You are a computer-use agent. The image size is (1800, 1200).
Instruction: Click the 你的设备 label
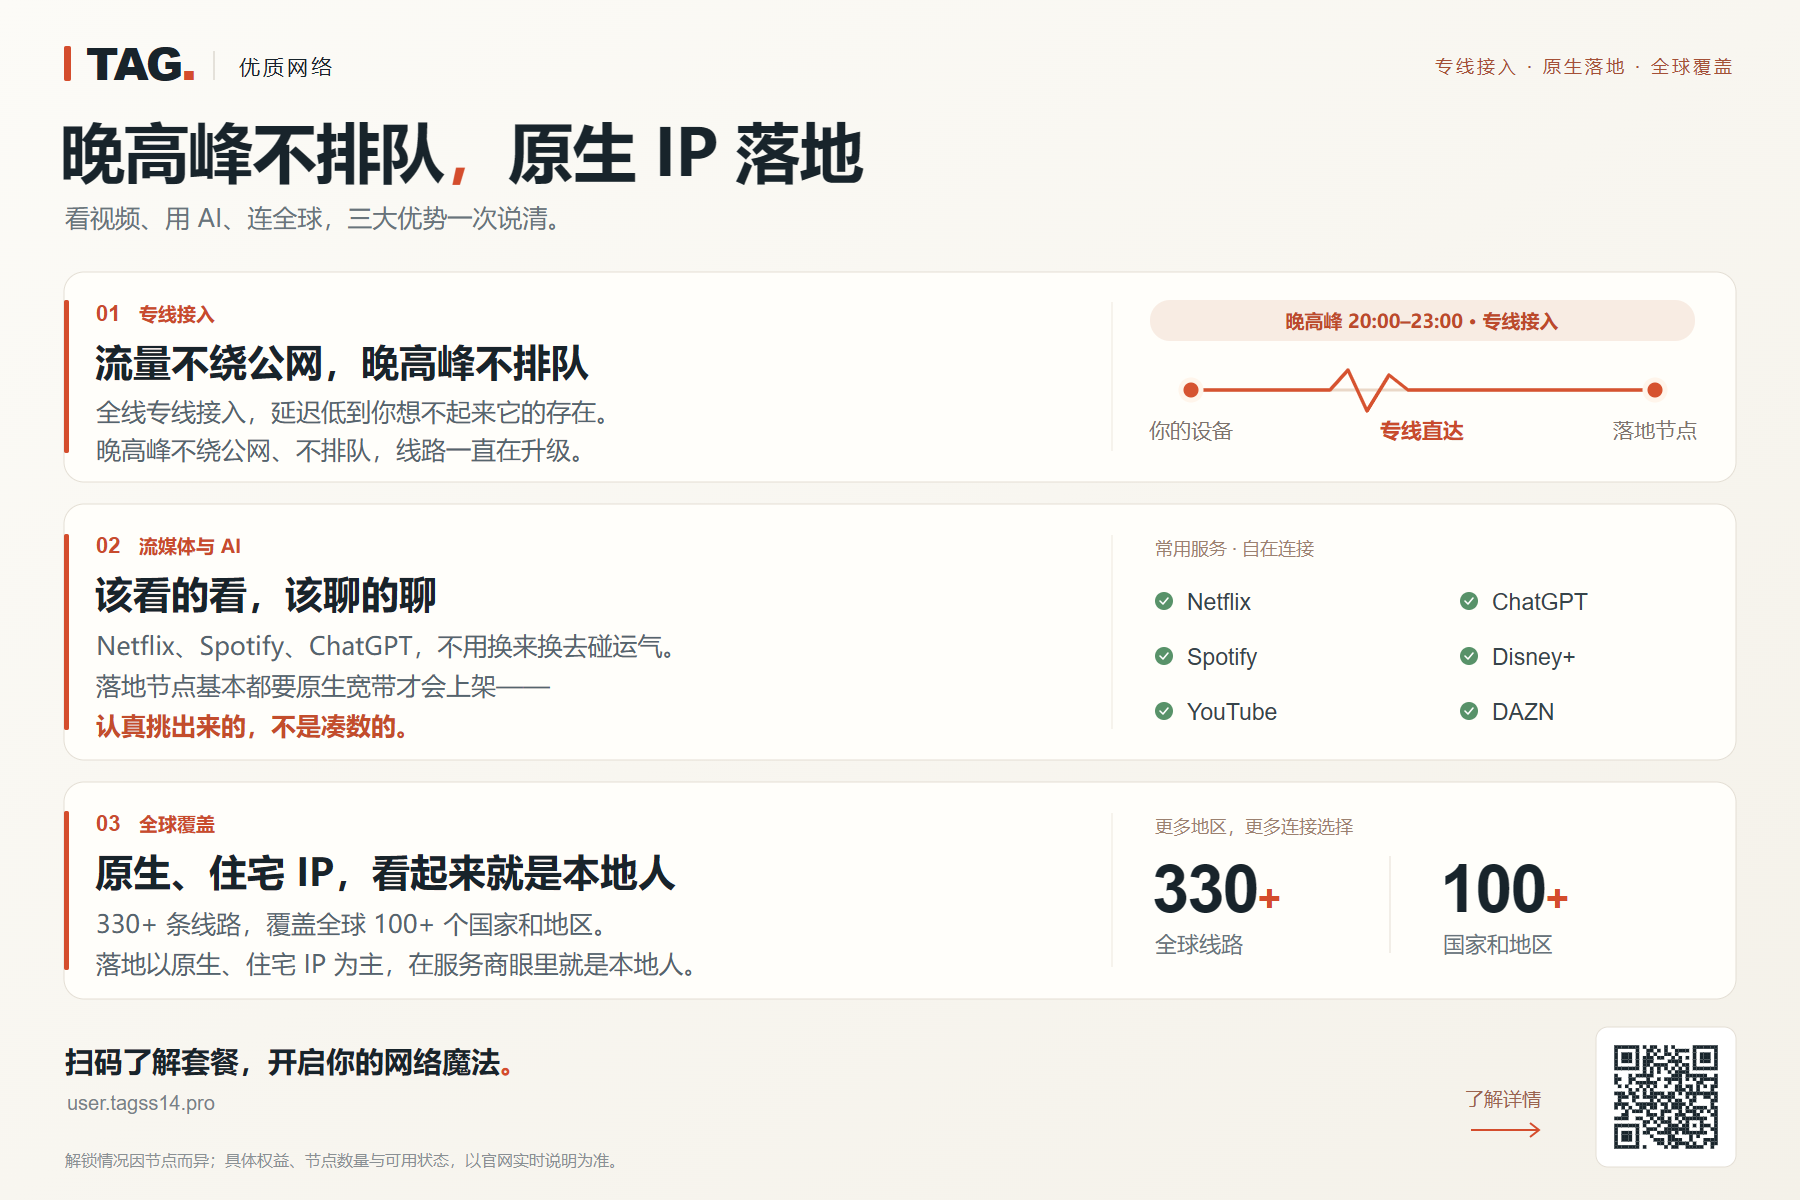click(x=1190, y=431)
